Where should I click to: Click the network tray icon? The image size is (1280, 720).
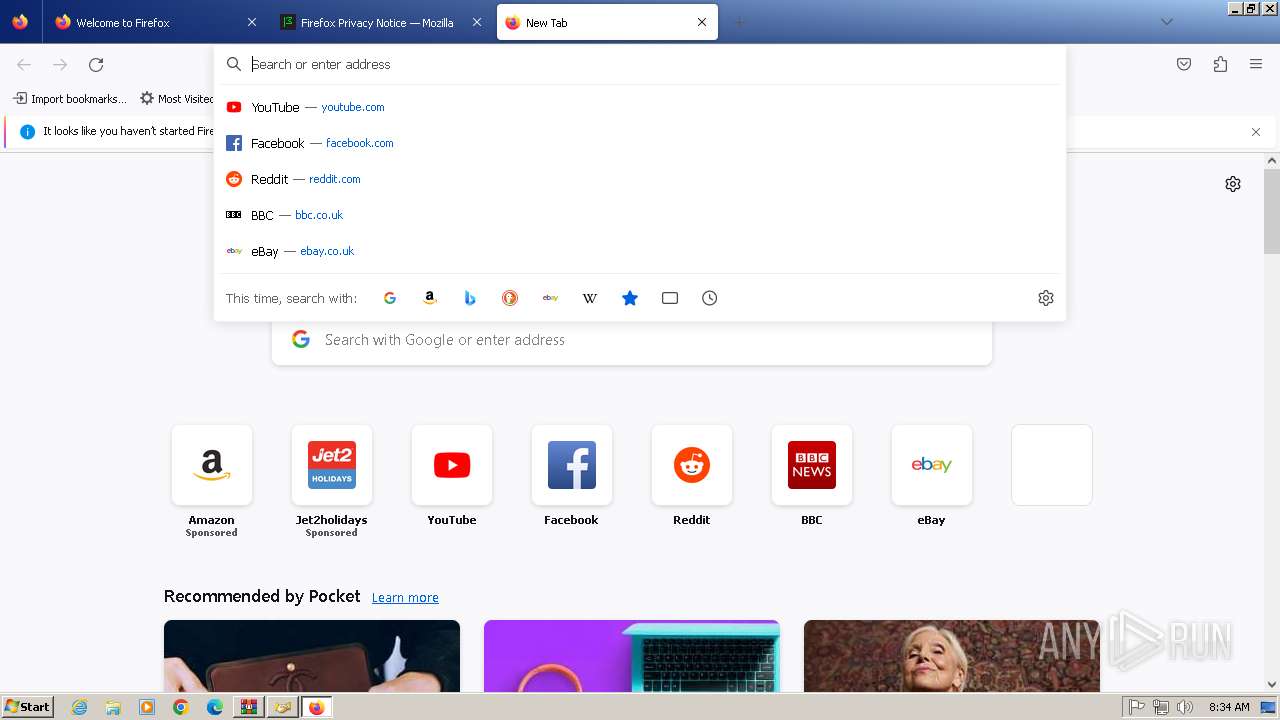point(1161,707)
